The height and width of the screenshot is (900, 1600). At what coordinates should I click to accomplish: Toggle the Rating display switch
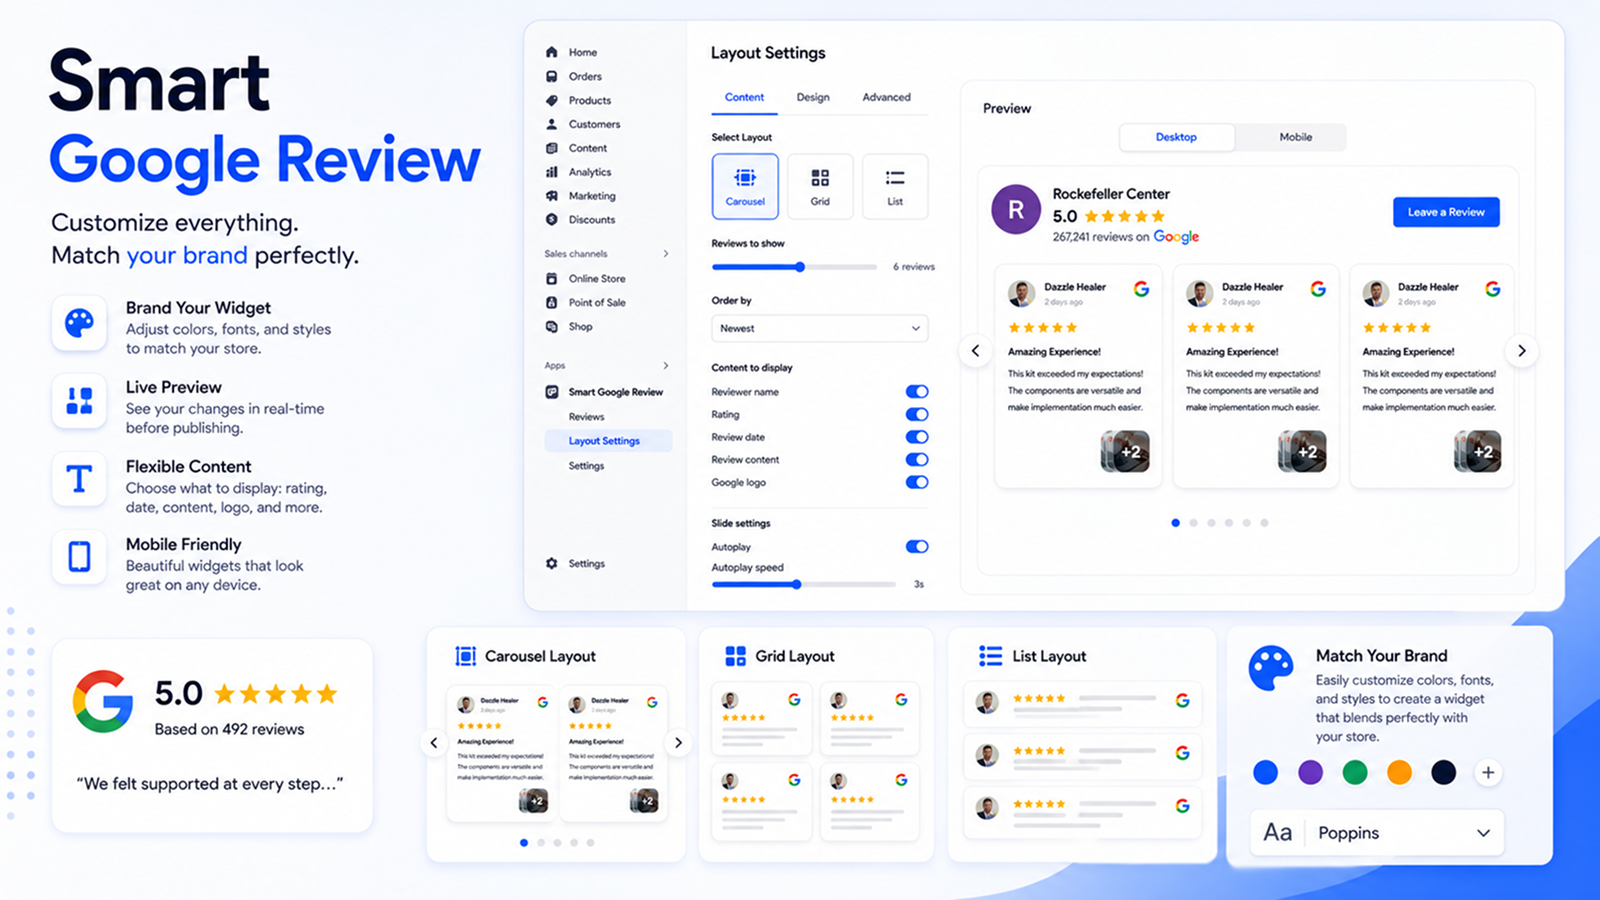pos(917,414)
